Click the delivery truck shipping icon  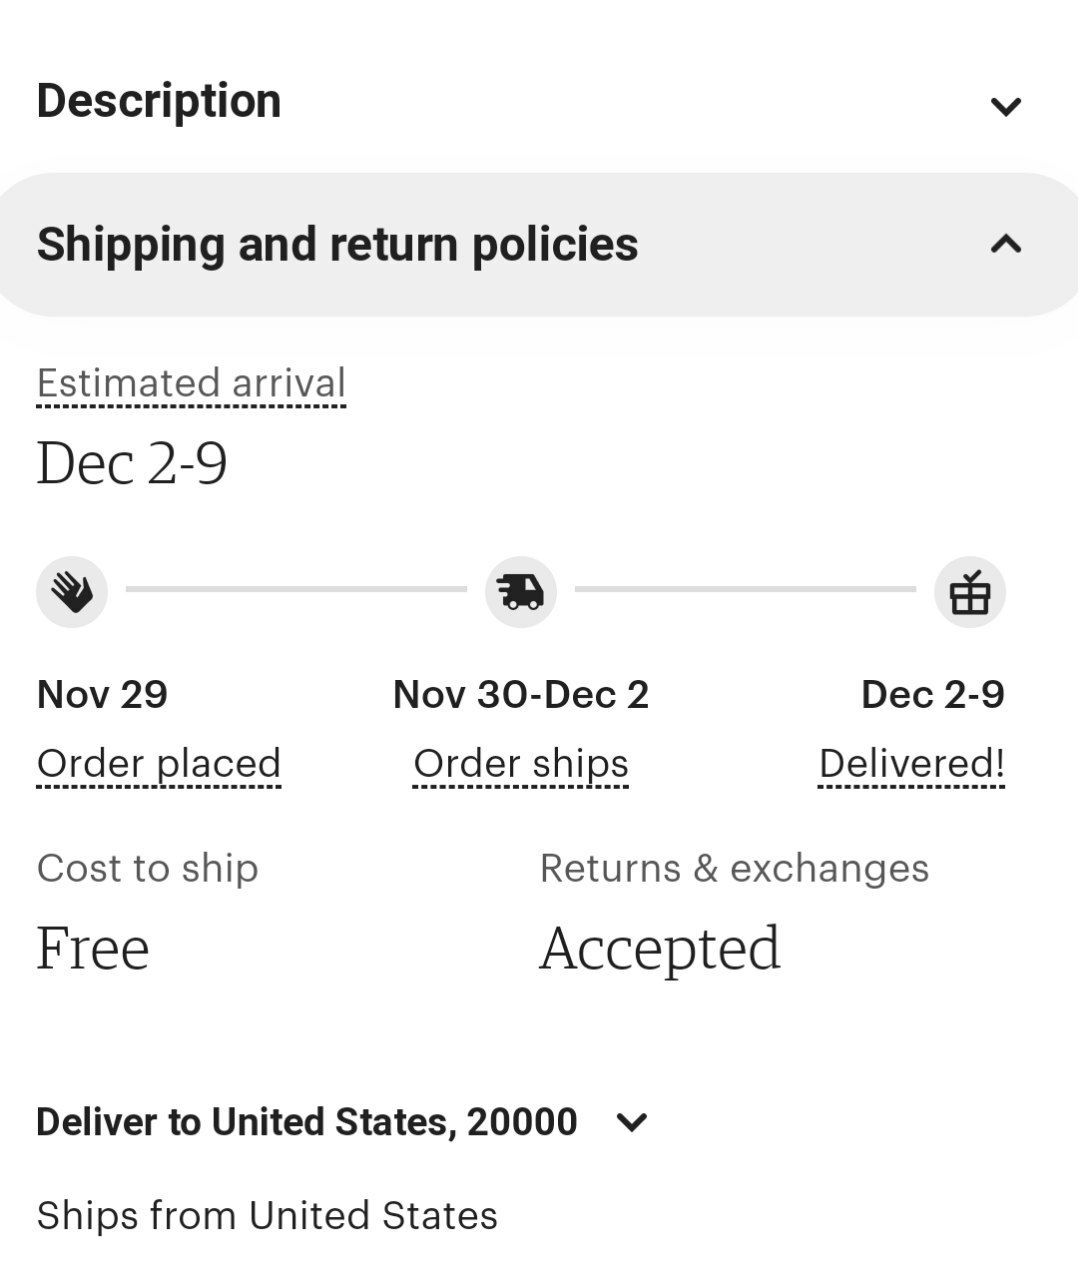click(521, 592)
